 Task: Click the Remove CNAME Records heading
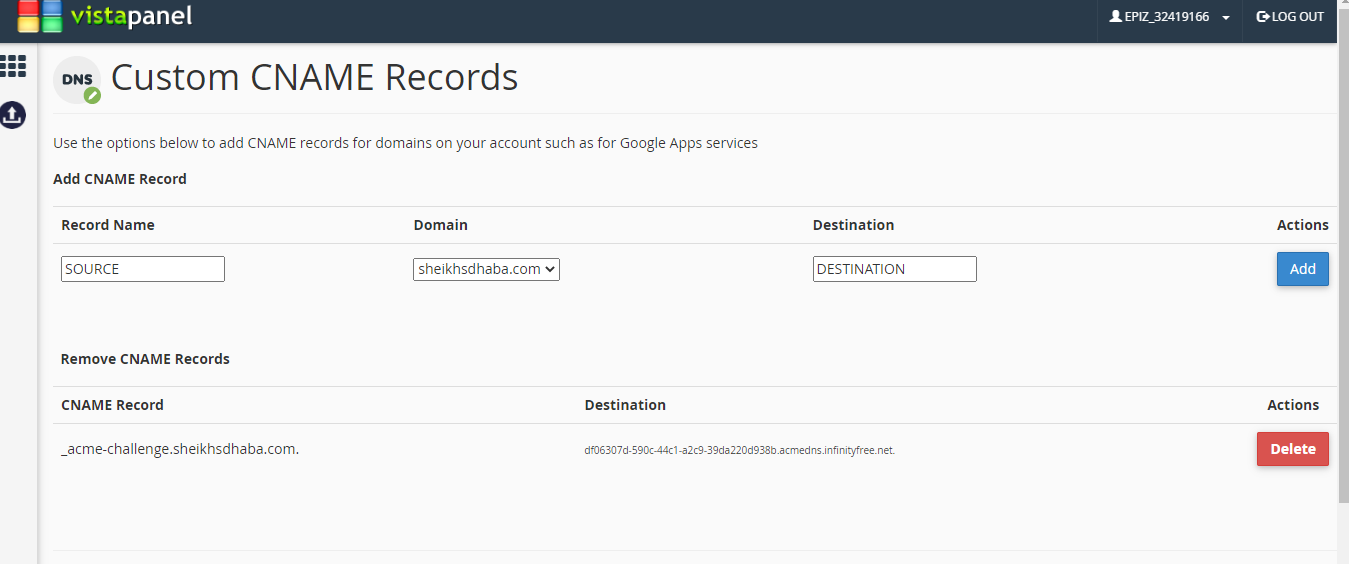pyautogui.click(x=145, y=359)
